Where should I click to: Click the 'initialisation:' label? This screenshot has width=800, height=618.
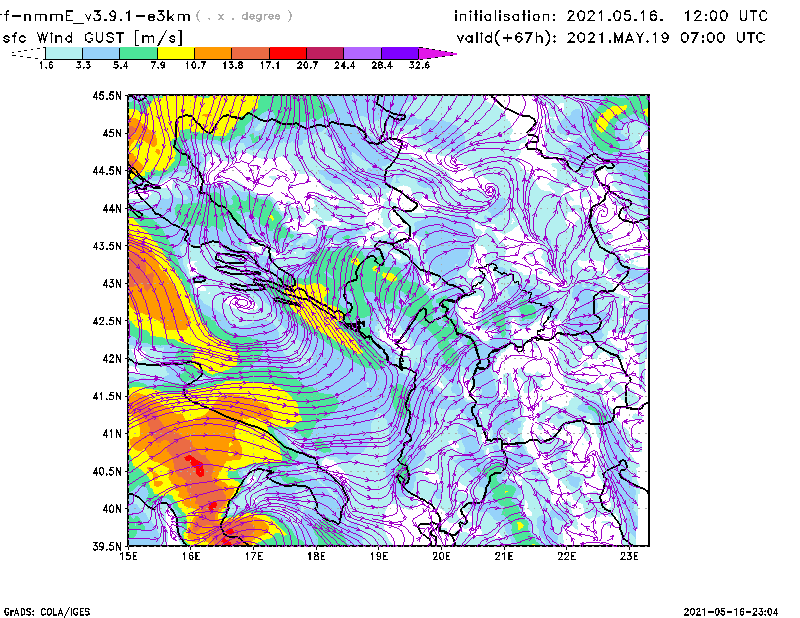pos(505,16)
